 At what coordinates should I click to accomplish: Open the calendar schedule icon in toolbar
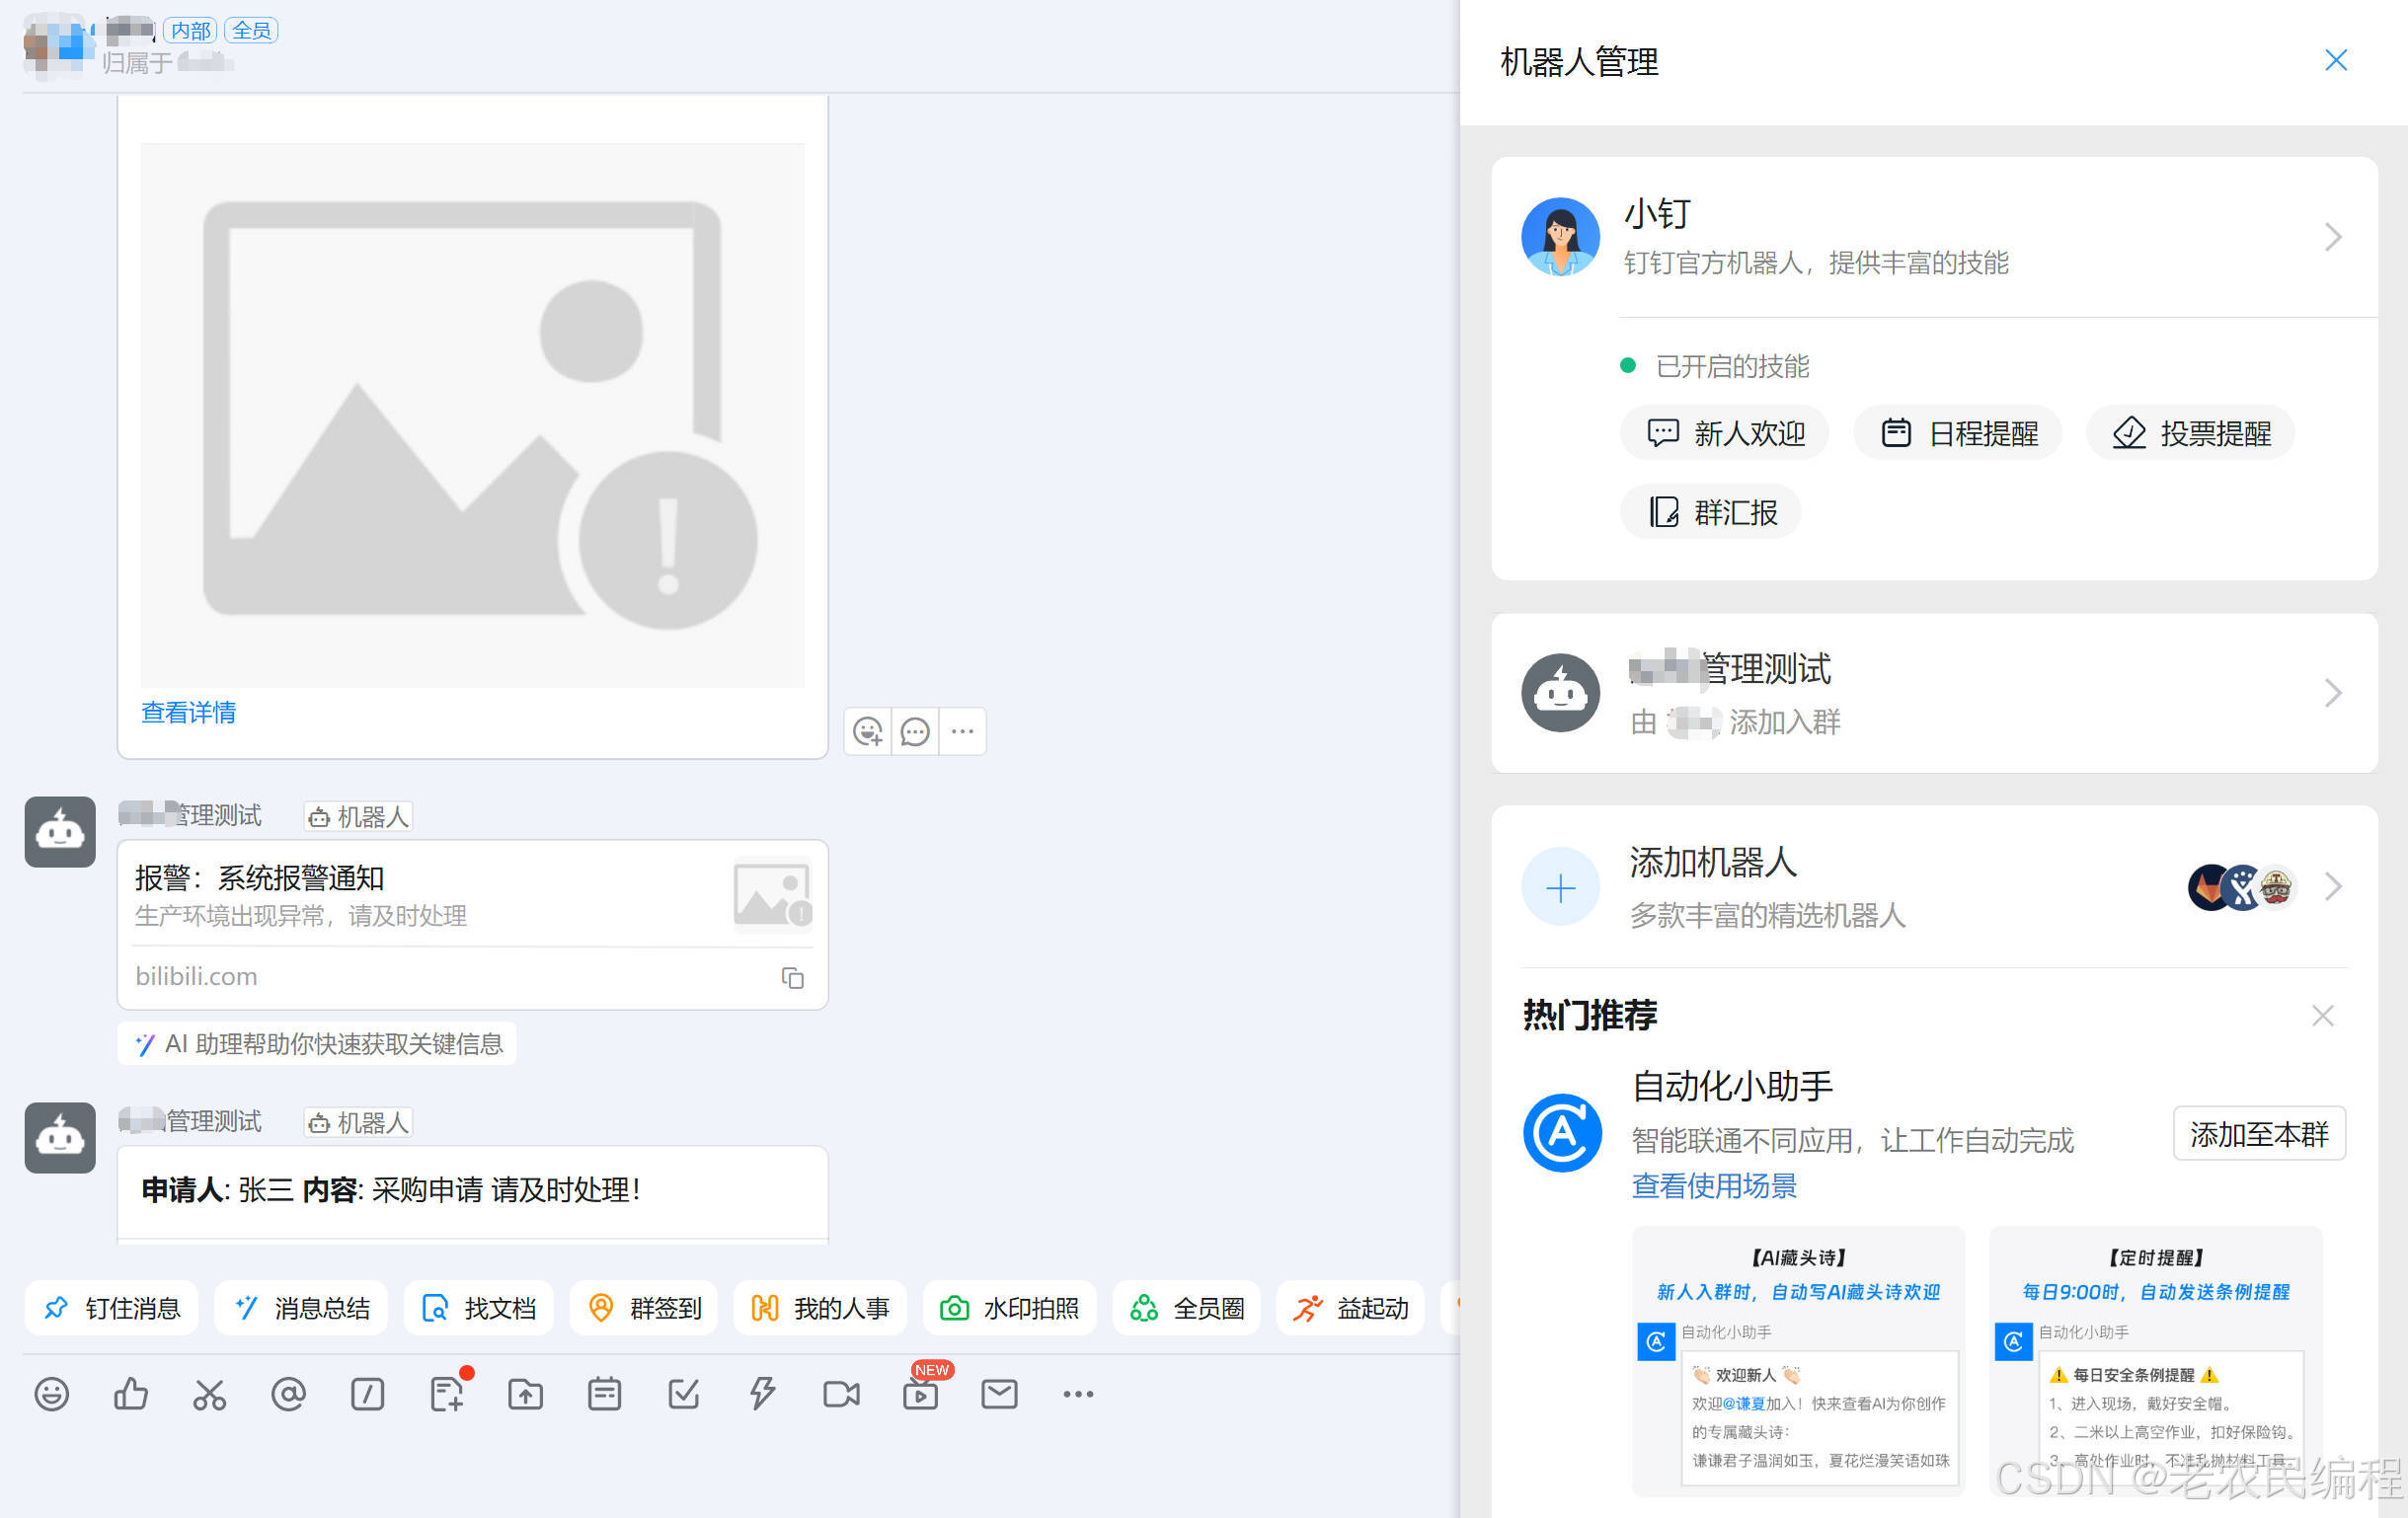[604, 1393]
